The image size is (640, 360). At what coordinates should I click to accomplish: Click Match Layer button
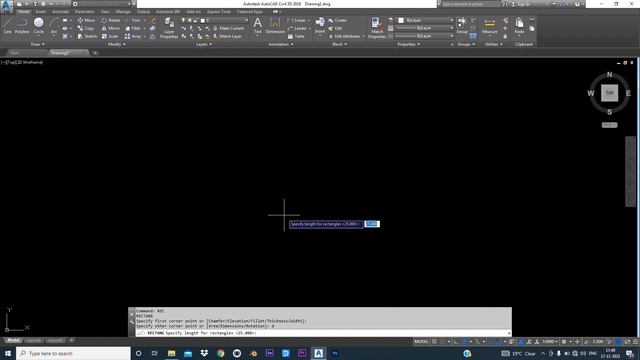tap(227, 36)
